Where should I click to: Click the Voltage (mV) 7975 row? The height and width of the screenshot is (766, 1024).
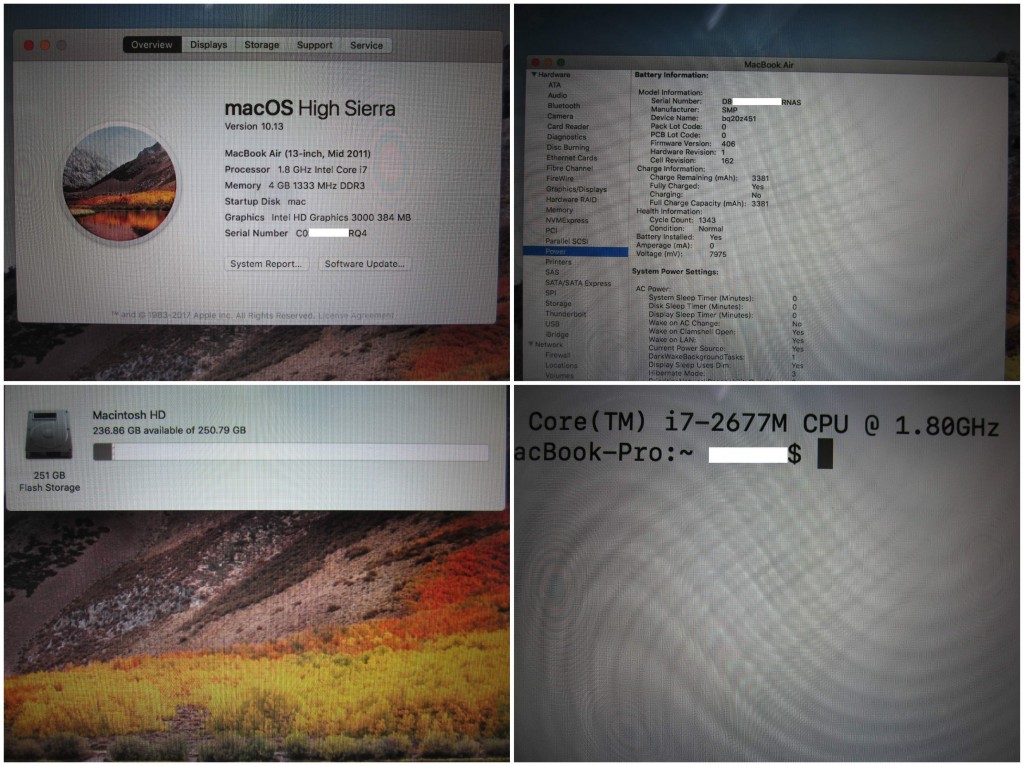point(681,254)
